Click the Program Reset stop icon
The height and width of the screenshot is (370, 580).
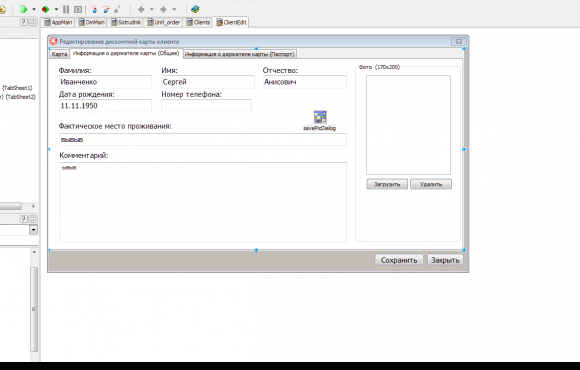tap(78, 9)
